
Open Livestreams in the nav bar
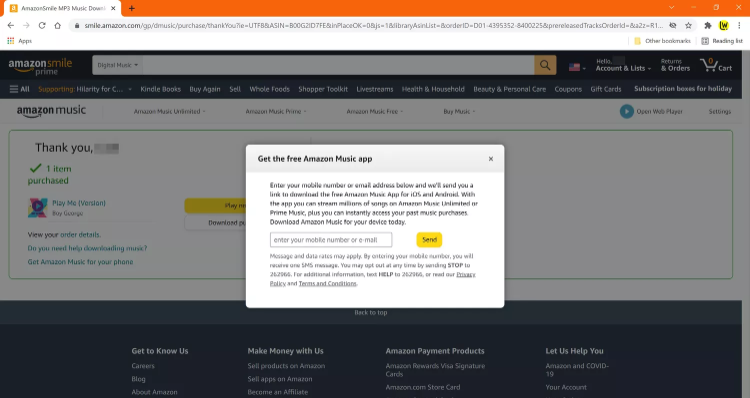coord(375,89)
